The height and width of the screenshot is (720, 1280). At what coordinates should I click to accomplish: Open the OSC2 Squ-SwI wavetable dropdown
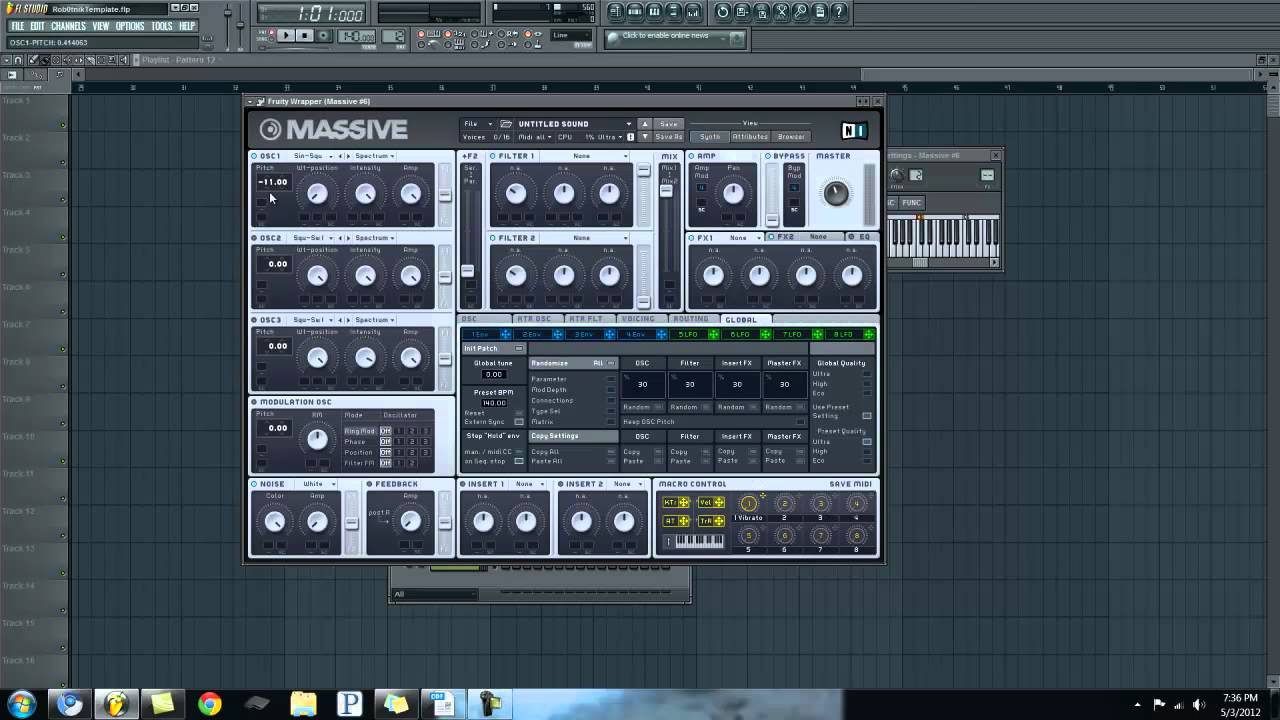click(312, 238)
